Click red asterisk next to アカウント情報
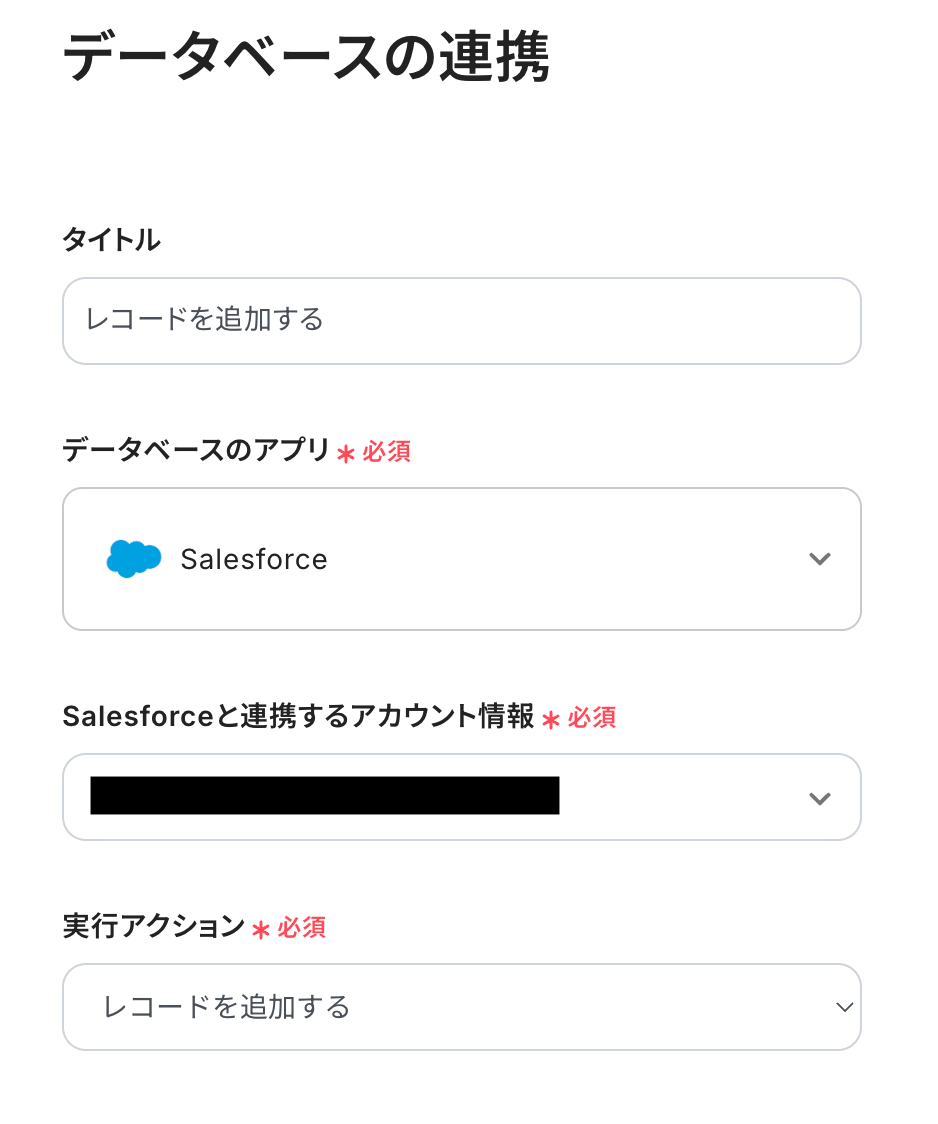 tap(550, 719)
